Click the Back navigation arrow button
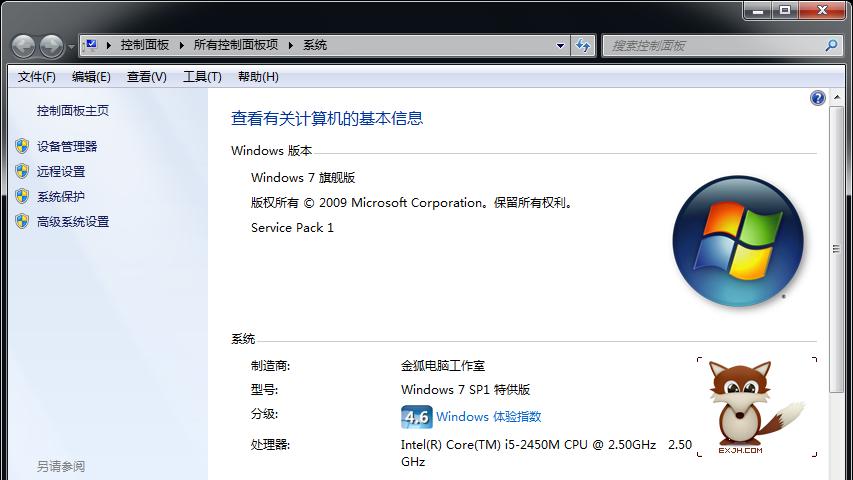853x480 pixels. pos(23,46)
